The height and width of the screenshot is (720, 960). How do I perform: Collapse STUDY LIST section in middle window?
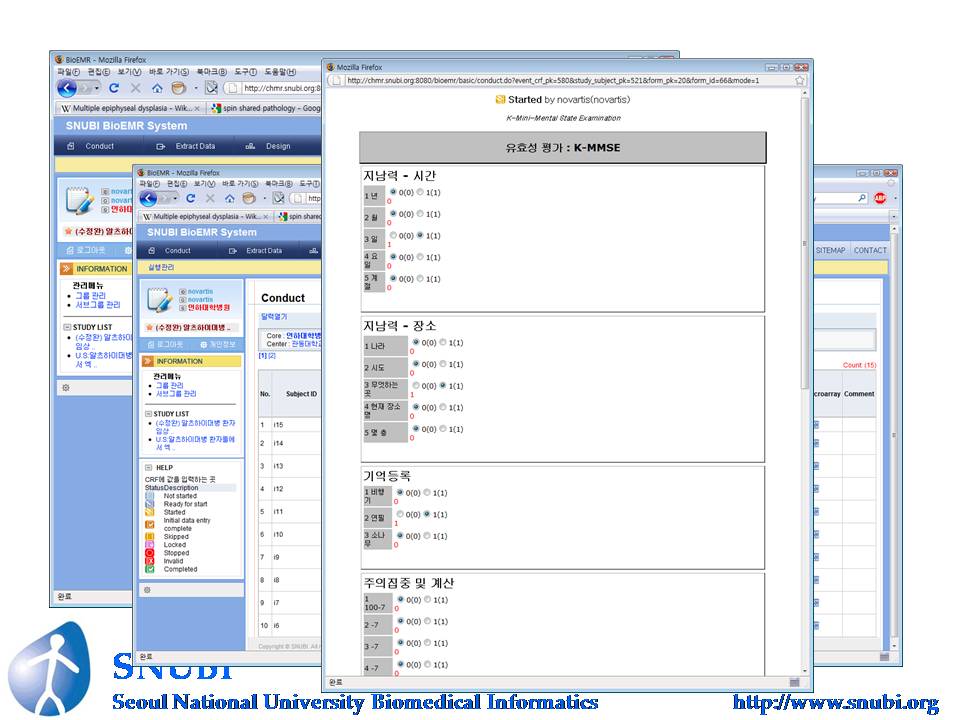148,414
